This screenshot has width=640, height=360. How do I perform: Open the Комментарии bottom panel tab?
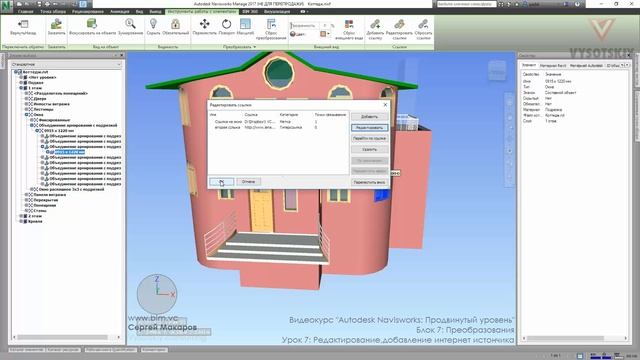coord(154,350)
